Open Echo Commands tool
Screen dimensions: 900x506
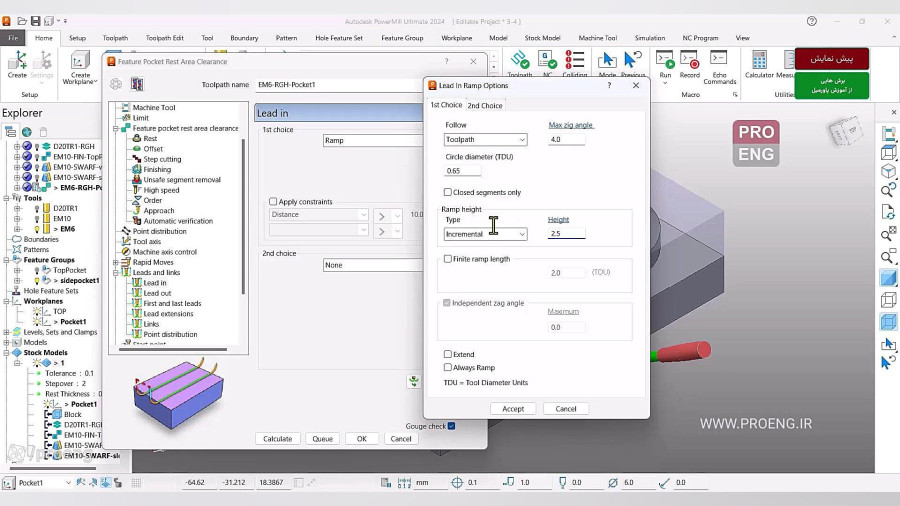pos(719,68)
